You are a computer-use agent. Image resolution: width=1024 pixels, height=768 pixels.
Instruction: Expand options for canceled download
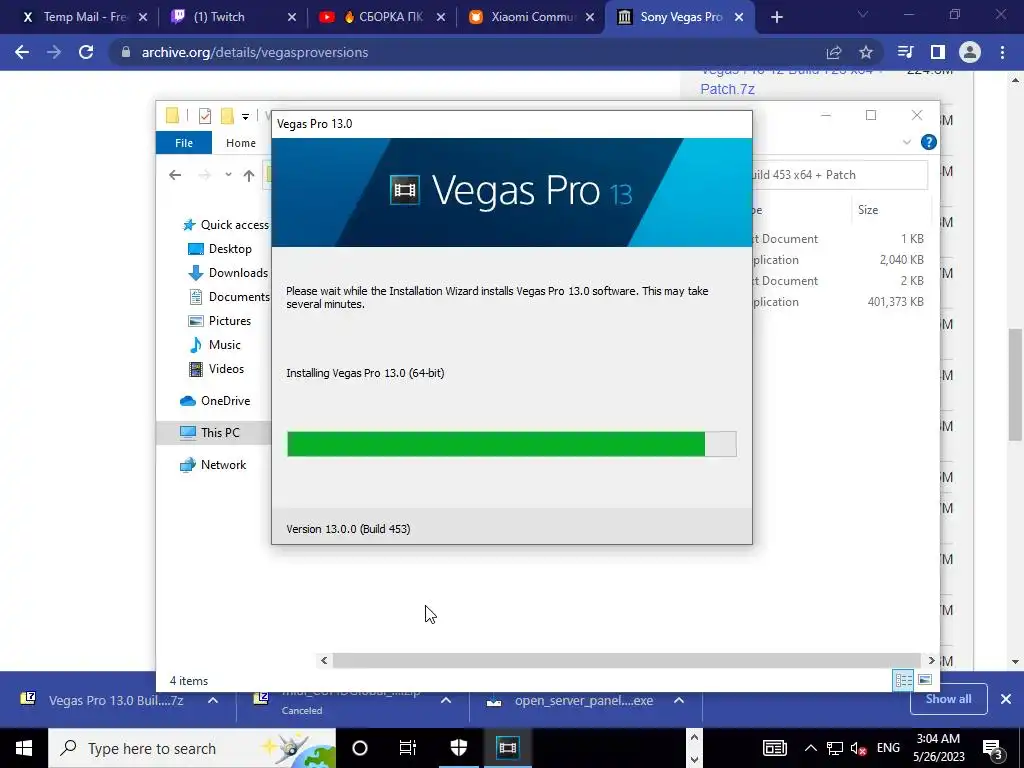click(445, 700)
